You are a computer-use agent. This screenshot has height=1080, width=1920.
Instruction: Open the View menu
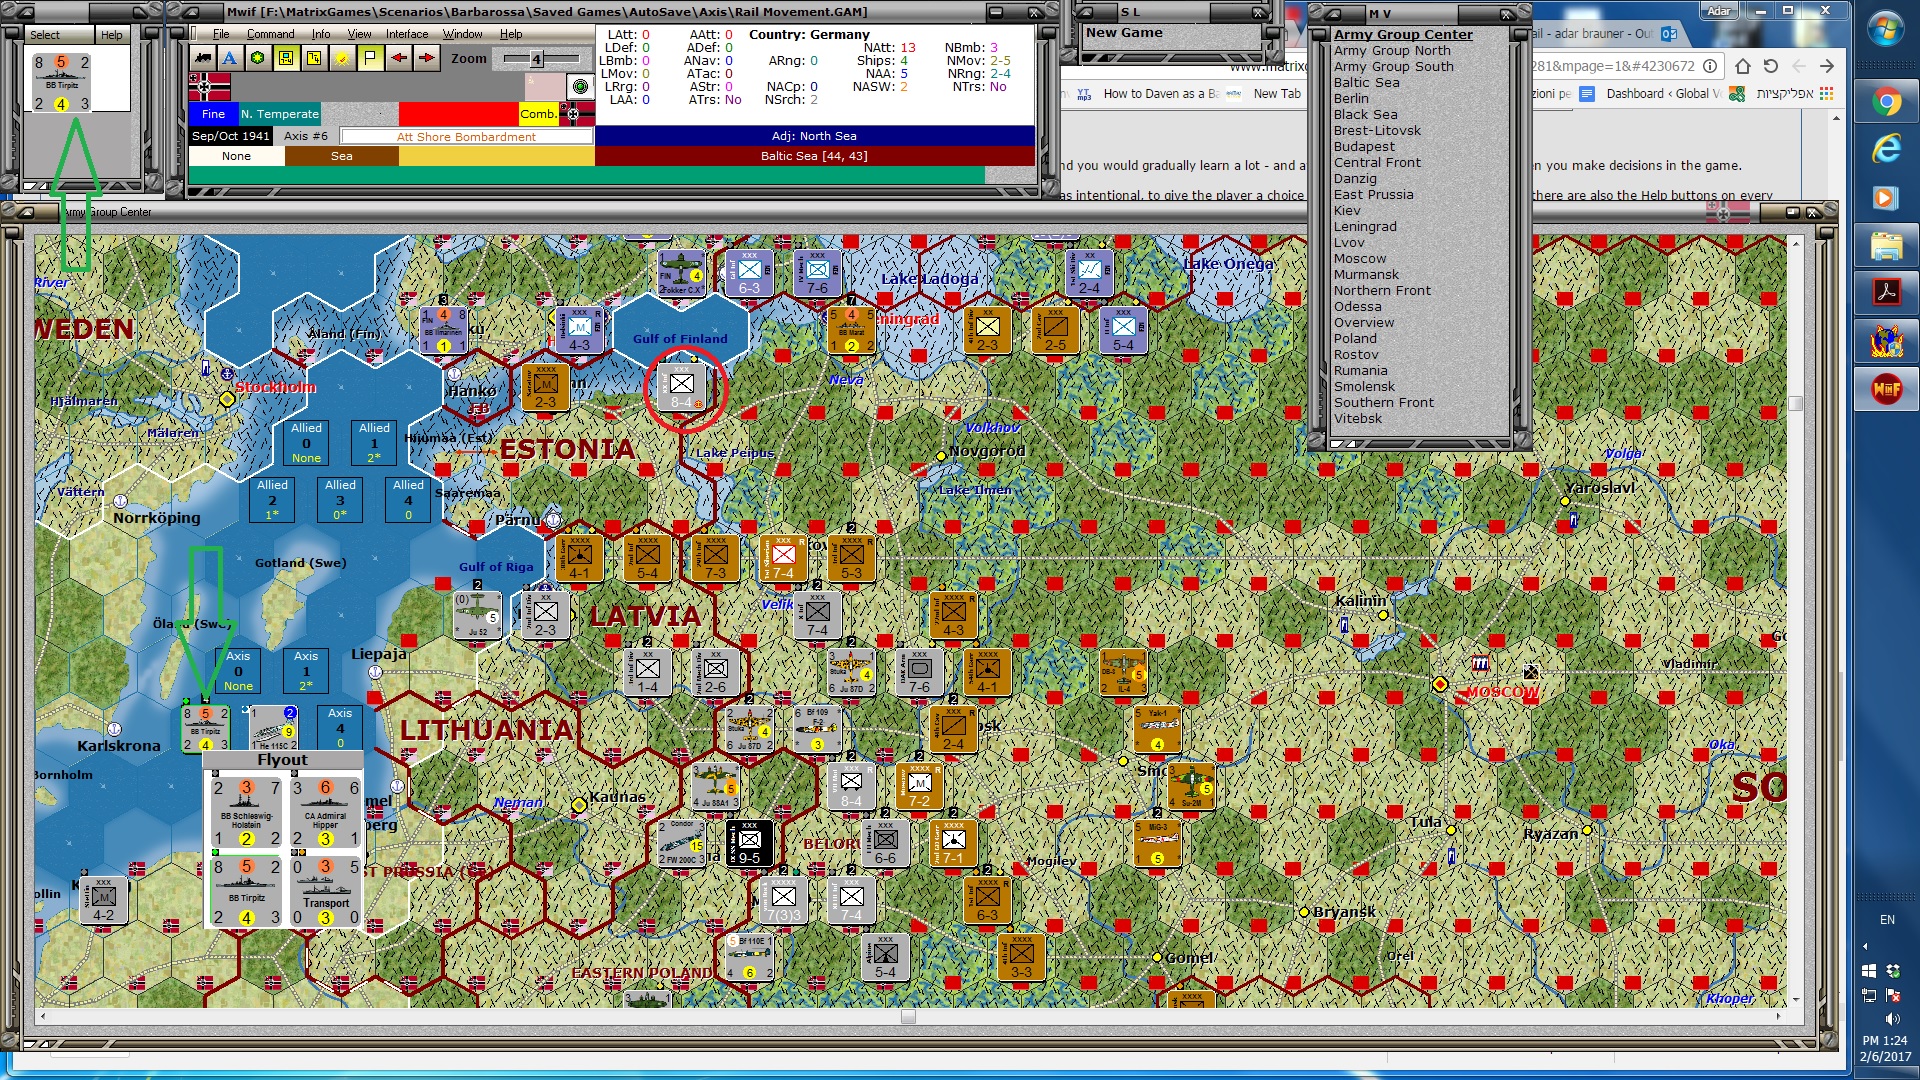(359, 34)
